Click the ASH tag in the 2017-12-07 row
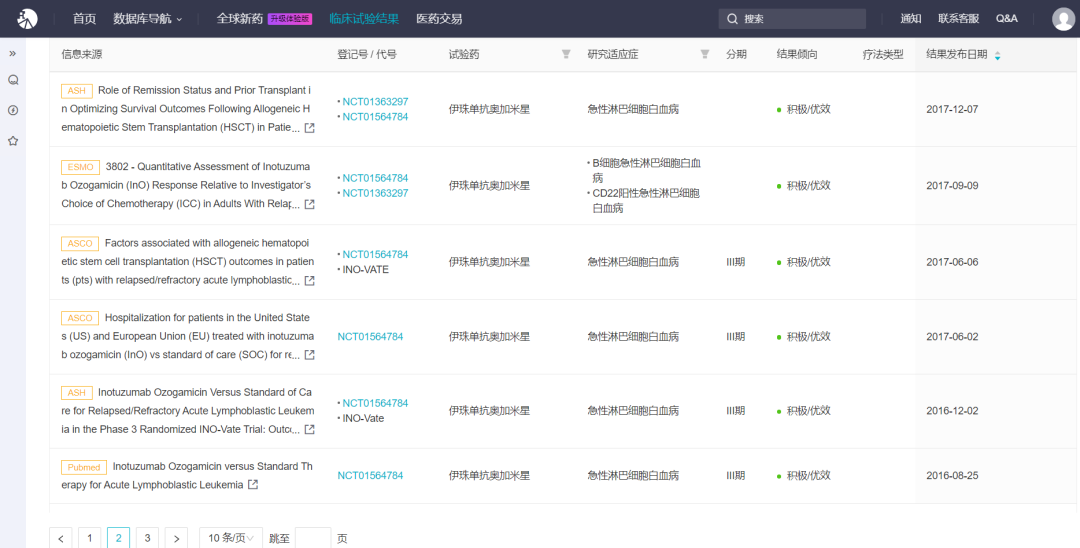The height and width of the screenshot is (548, 1080). point(76,91)
